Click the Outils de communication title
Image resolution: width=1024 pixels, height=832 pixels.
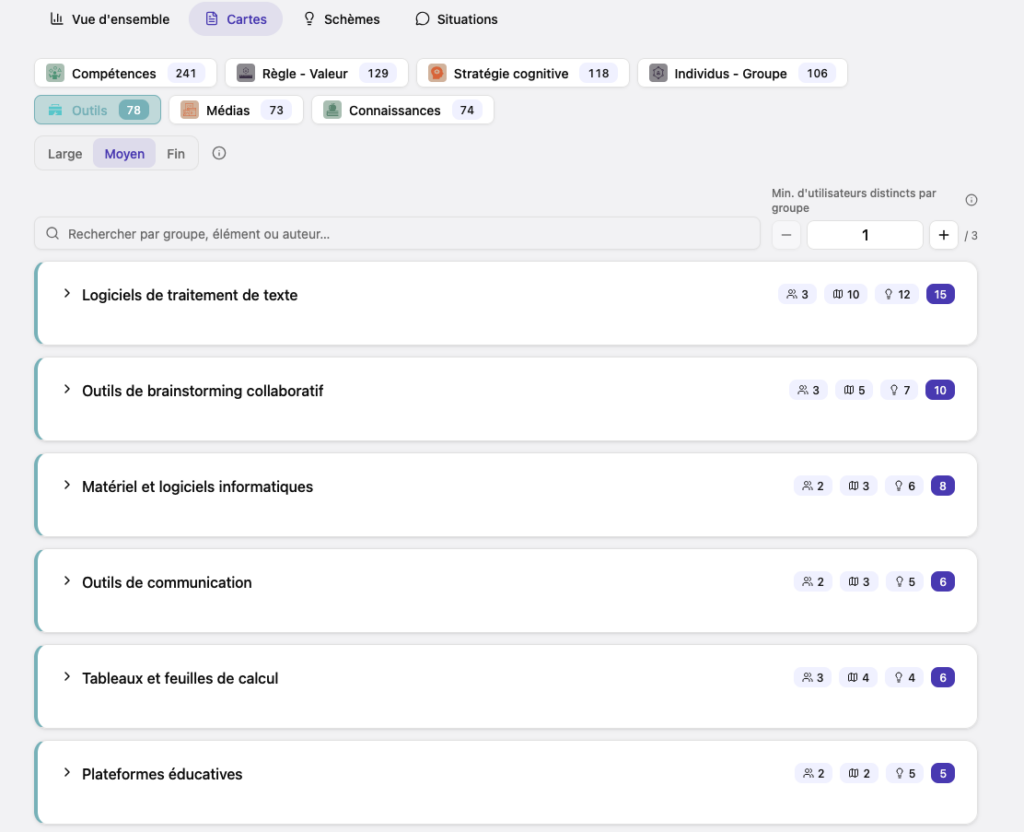click(x=167, y=583)
